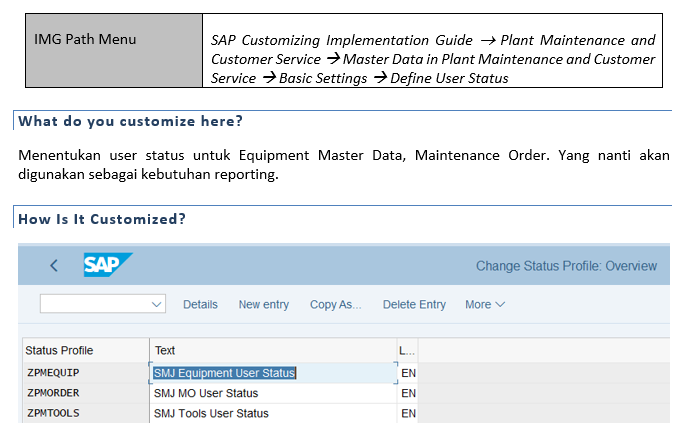Open Details of selected entry
681x427 pixels.
[x=200, y=305]
